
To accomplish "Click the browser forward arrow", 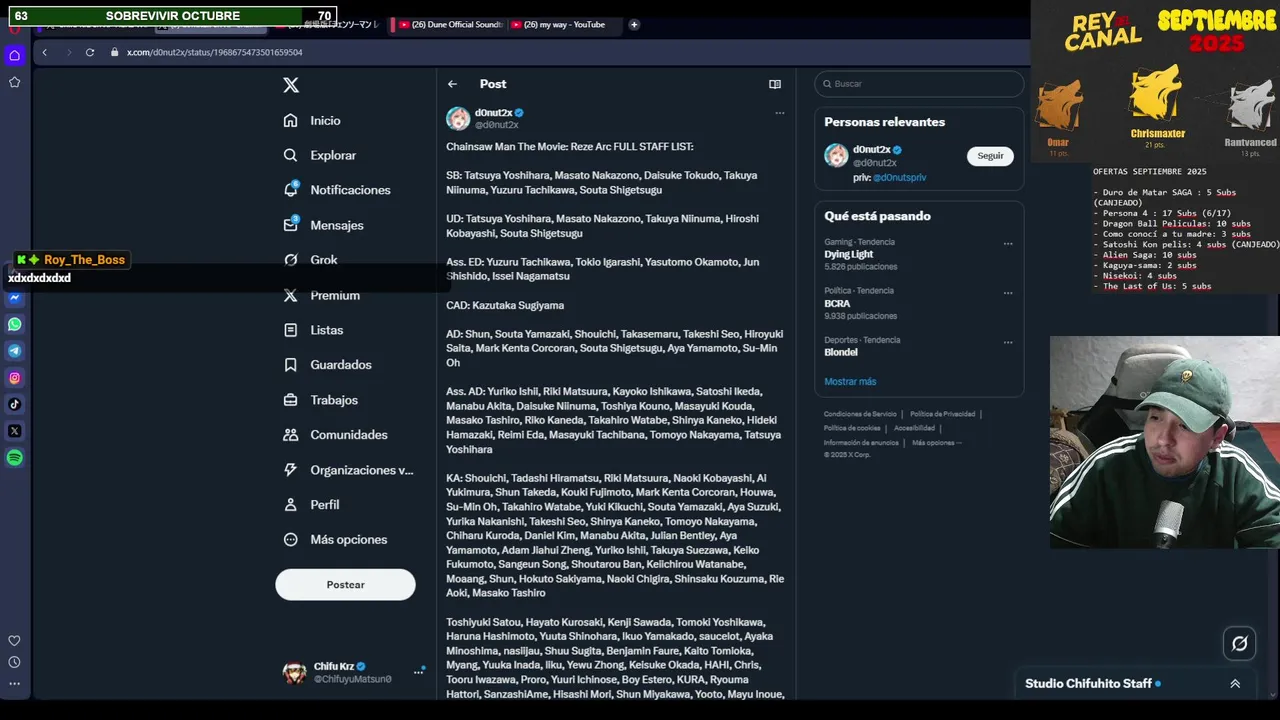I will 67,52.
